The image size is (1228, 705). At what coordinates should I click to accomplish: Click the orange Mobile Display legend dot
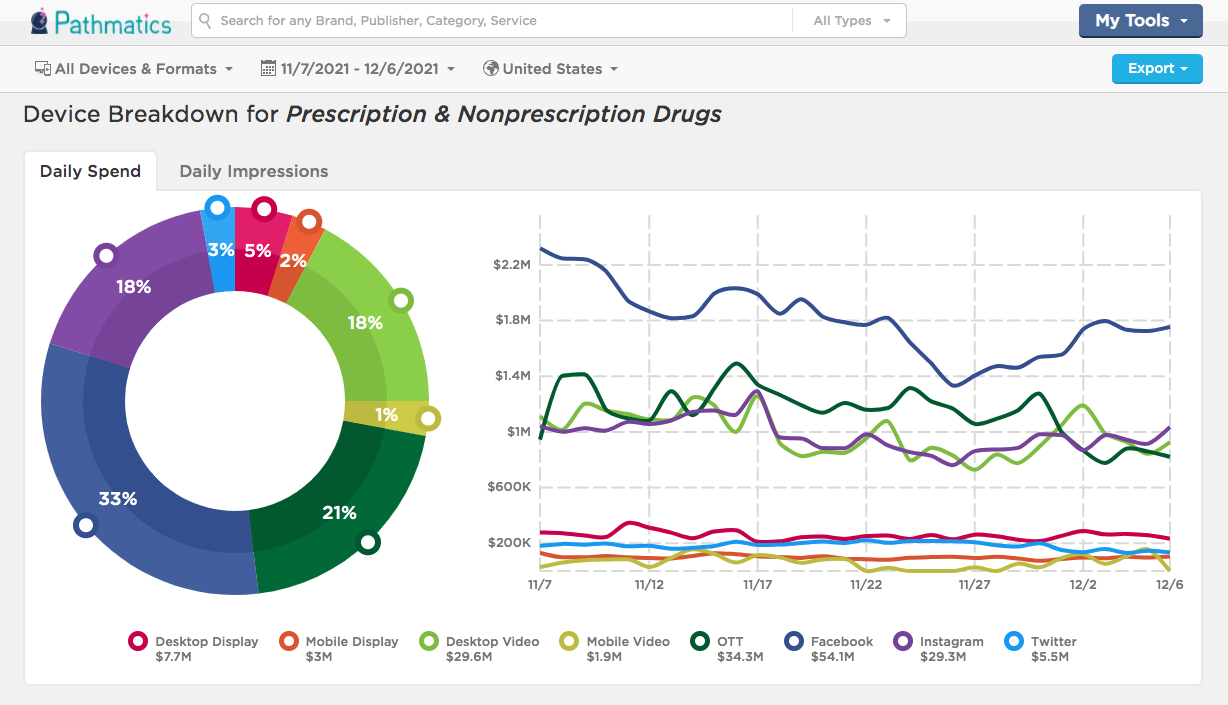pos(291,641)
